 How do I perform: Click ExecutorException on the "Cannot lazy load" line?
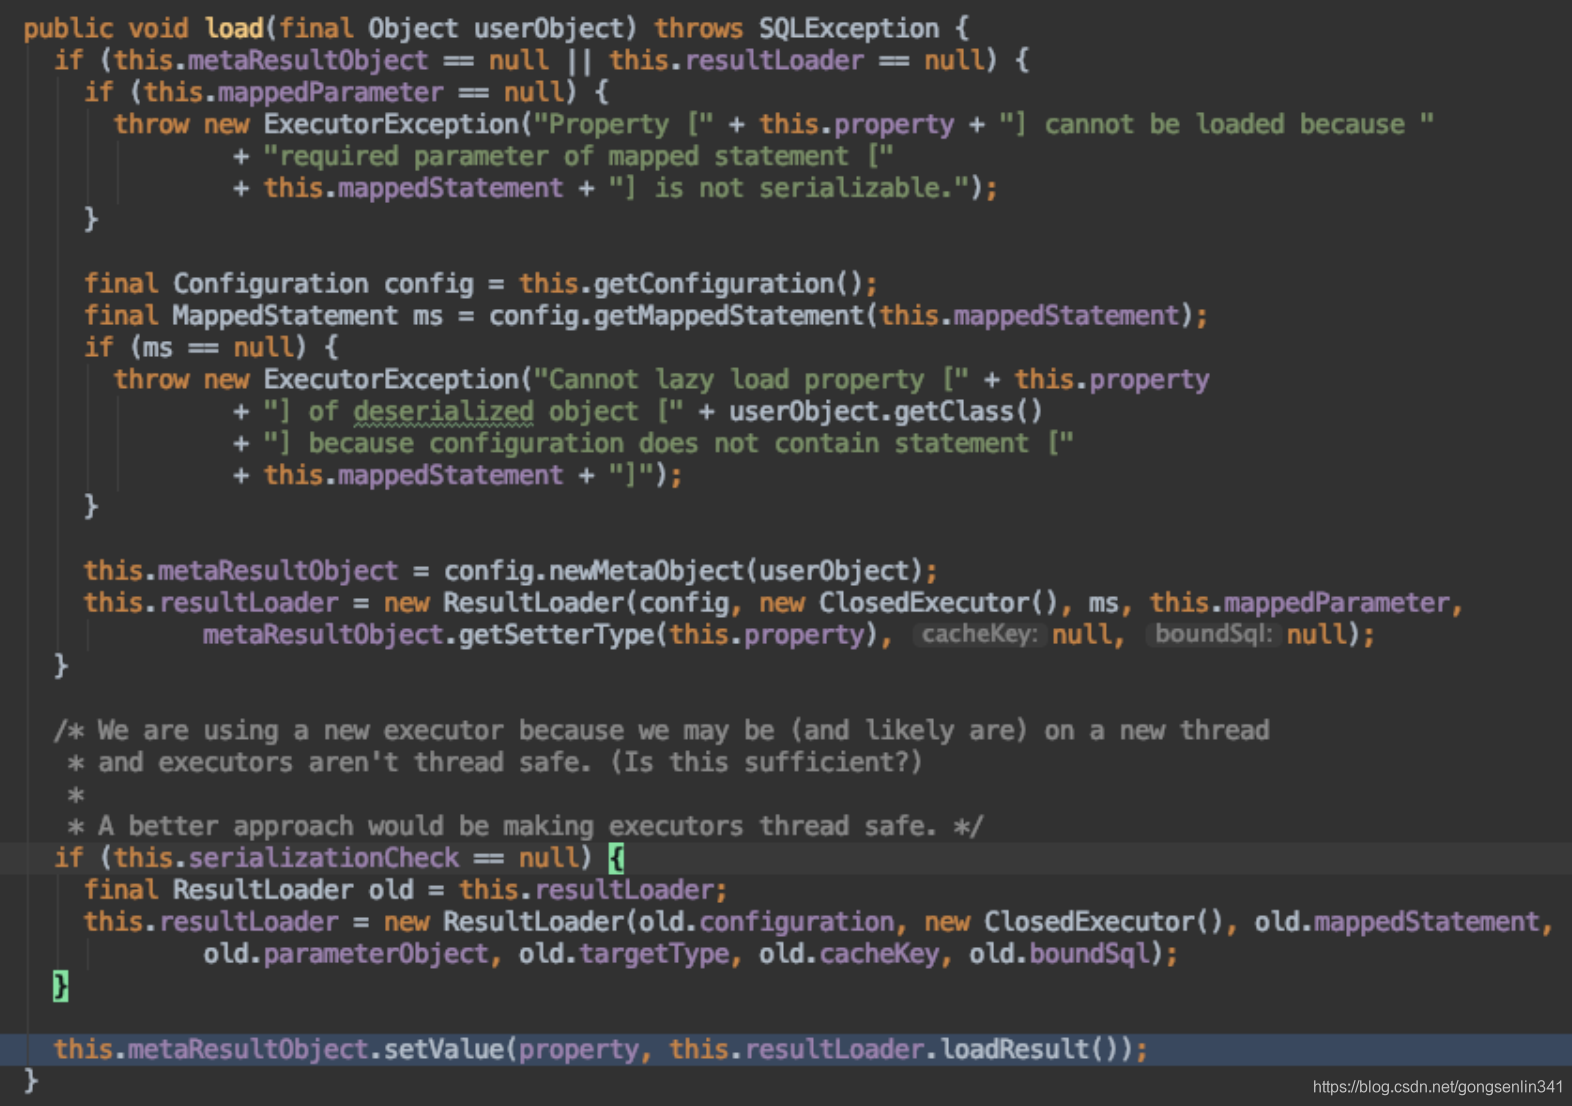coord(391,379)
